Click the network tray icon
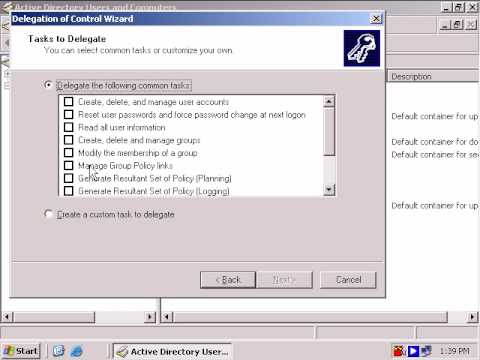The image size is (480, 360). [426, 351]
